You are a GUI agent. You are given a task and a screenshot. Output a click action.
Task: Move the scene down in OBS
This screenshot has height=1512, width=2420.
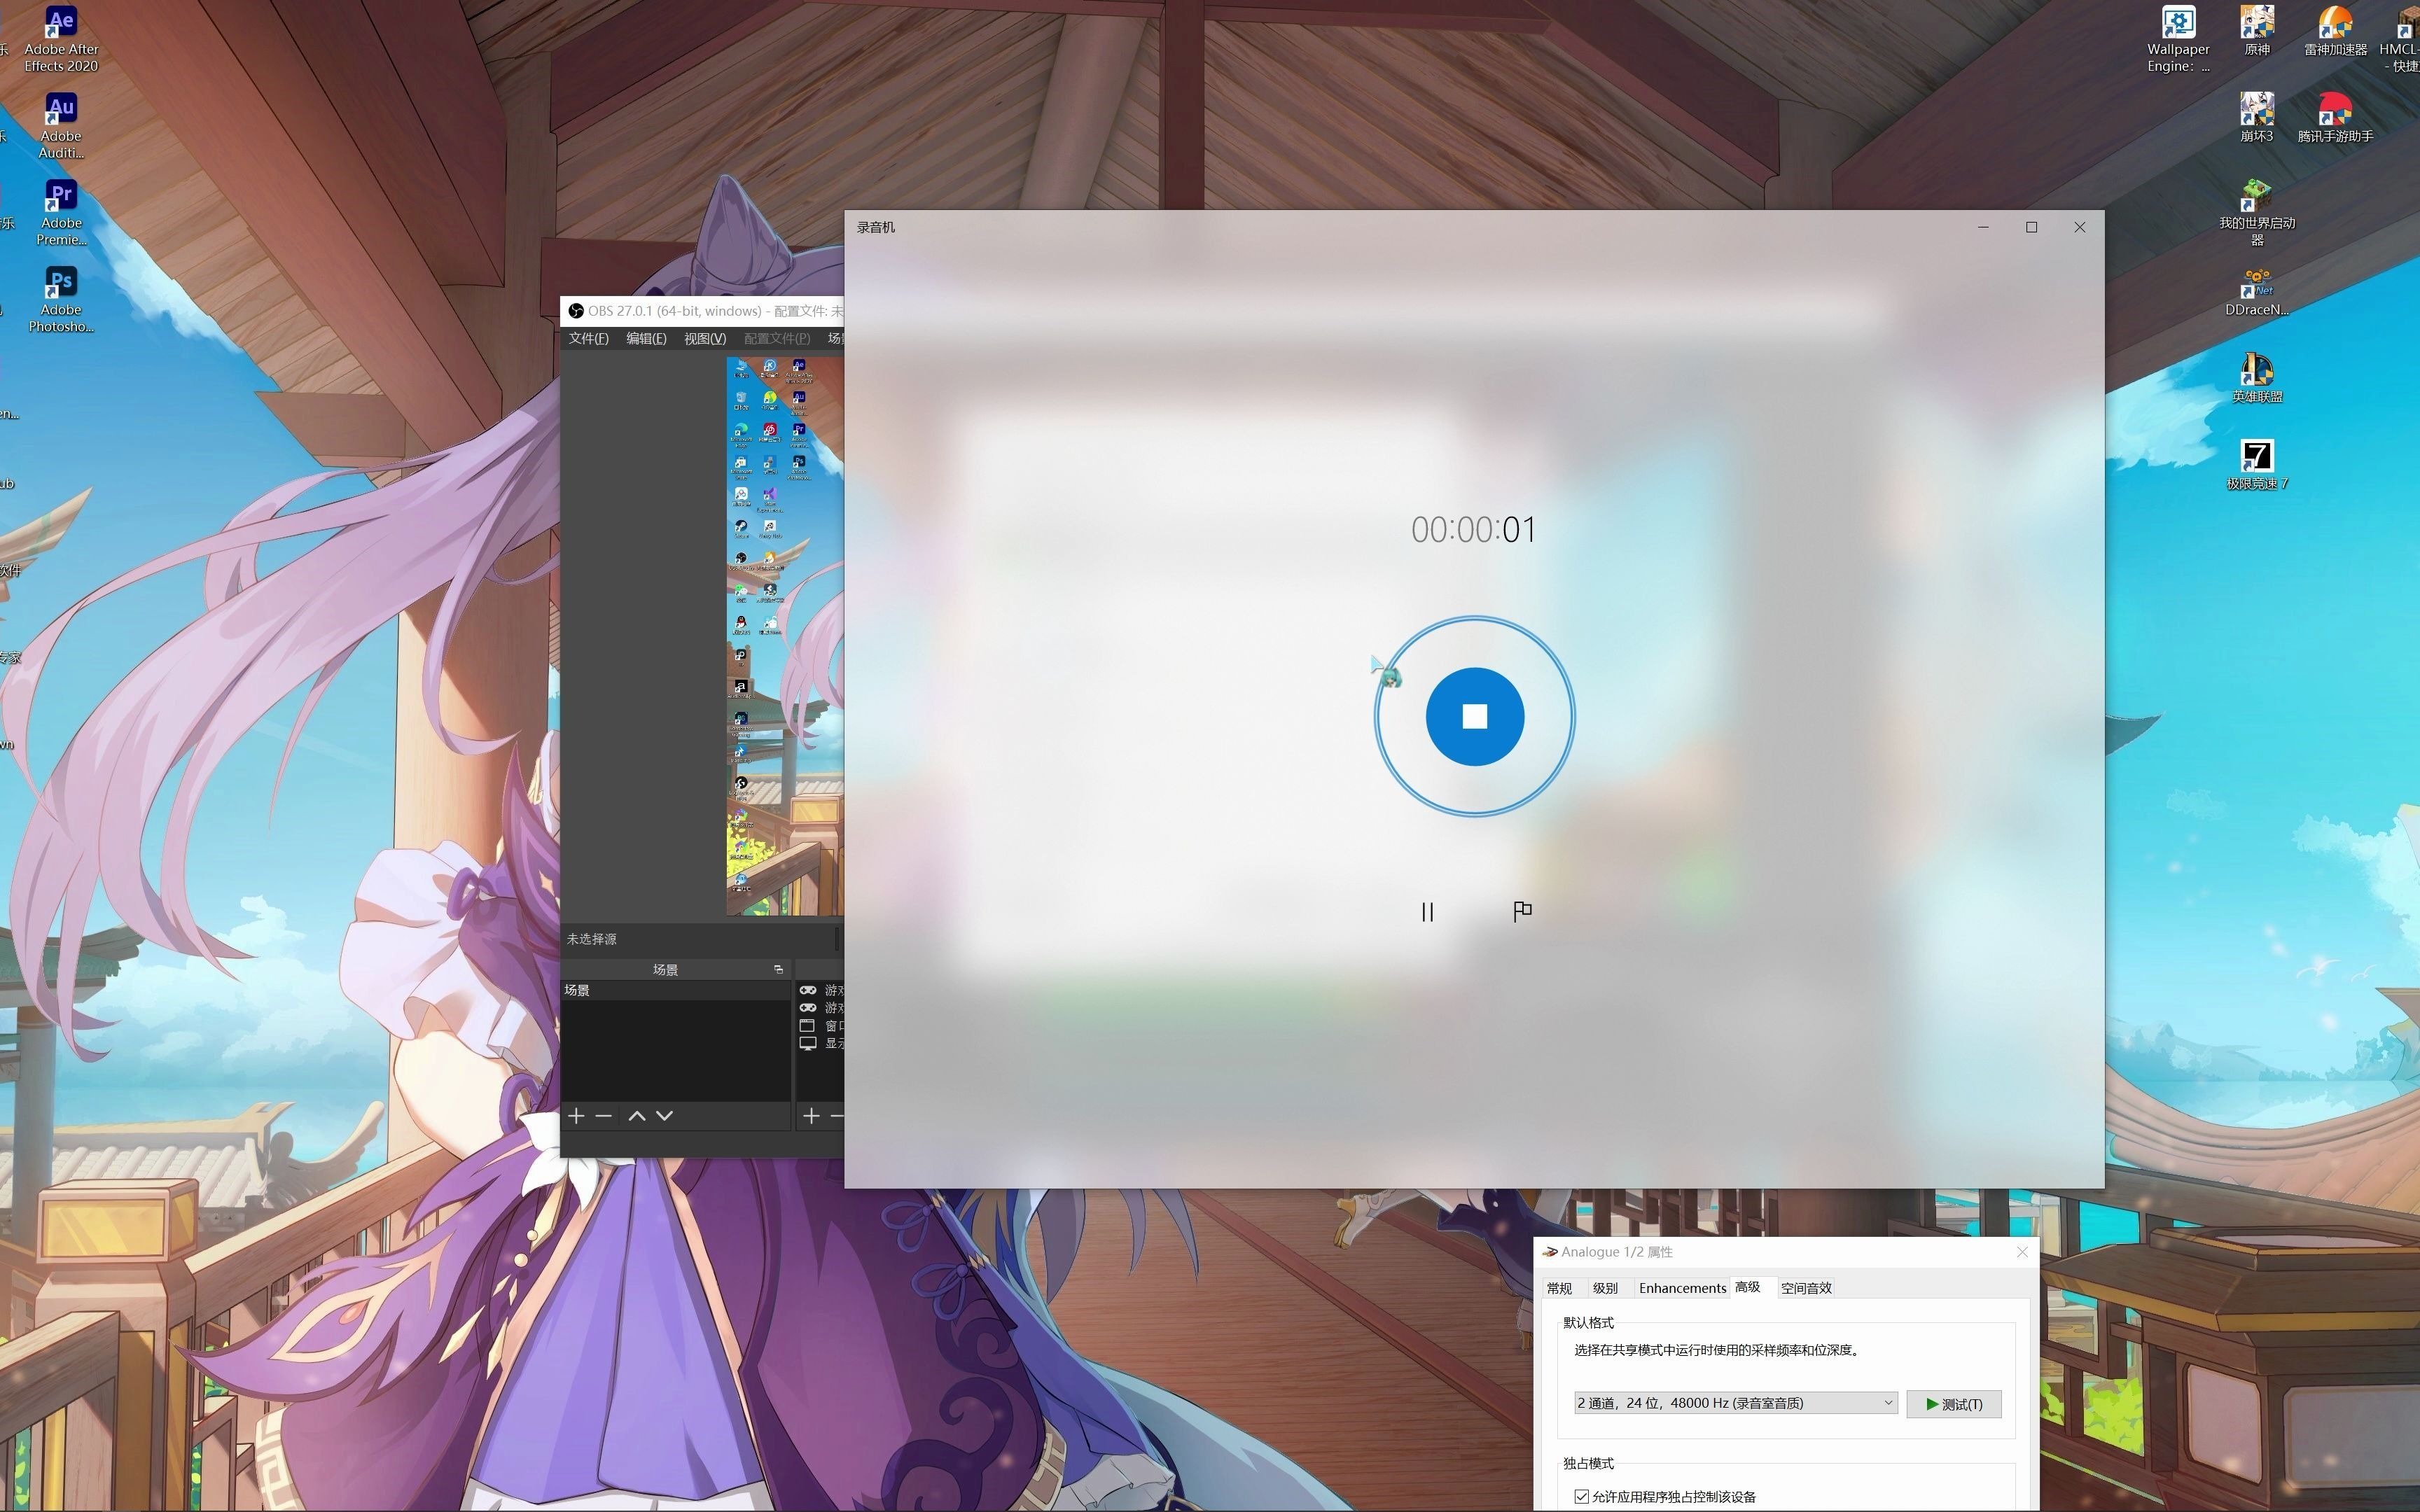pos(664,1116)
